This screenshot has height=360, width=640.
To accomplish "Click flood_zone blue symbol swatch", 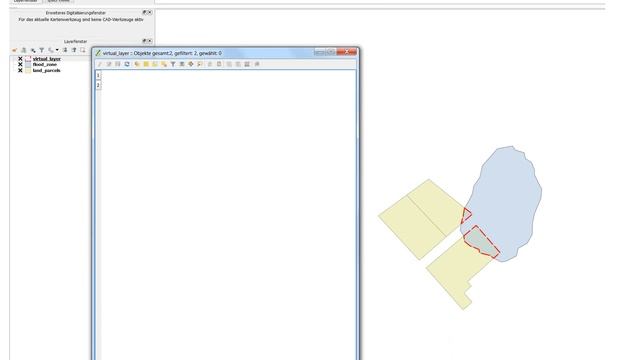I will pos(28,64).
